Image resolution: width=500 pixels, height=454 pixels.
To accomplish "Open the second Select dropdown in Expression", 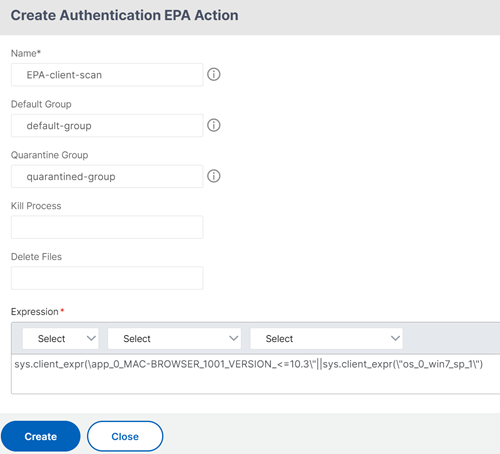I will tap(174, 339).
